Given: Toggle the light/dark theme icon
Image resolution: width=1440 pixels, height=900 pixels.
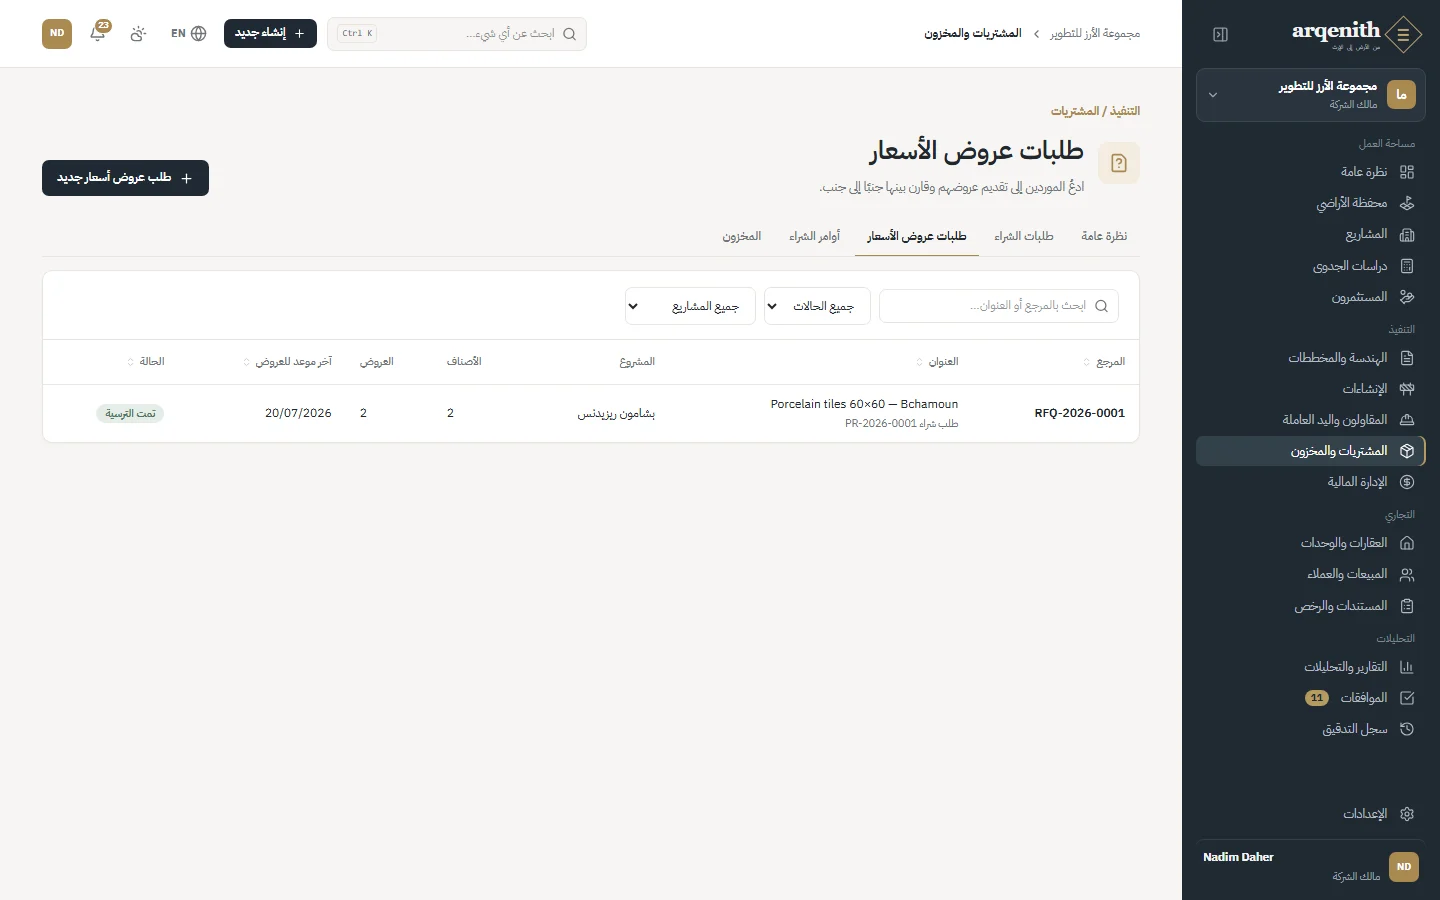Looking at the screenshot, I should [x=138, y=33].
